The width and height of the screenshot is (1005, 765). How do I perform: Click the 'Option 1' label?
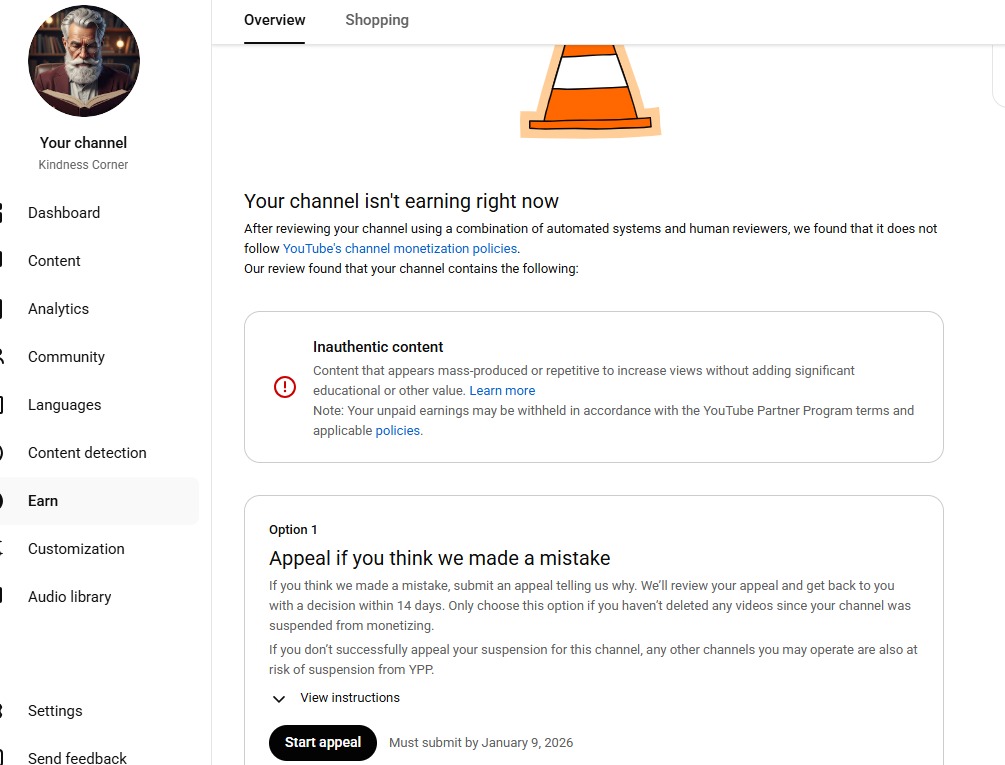point(293,530)
